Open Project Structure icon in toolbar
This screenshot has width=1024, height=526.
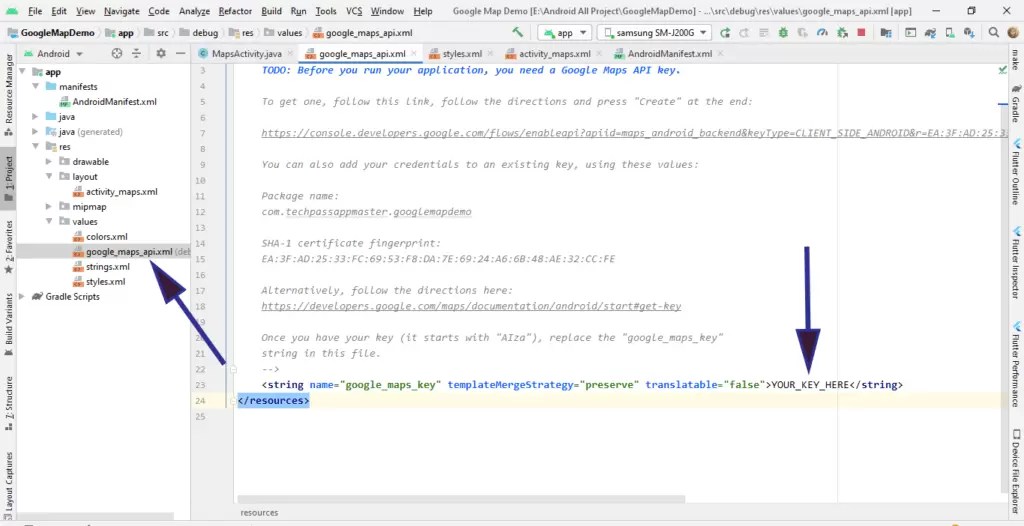tap(886, 33)
